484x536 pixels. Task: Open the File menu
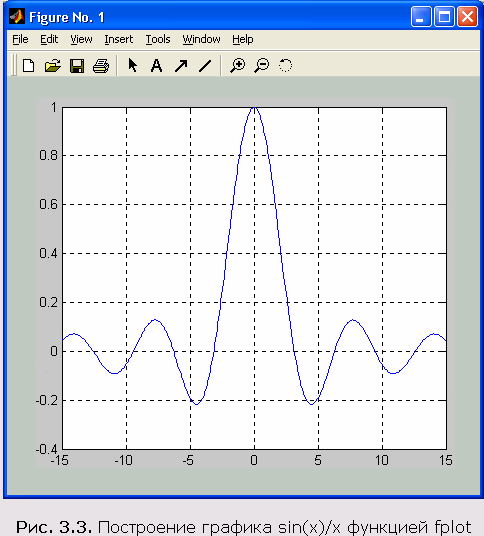click(x=20, y=39)
